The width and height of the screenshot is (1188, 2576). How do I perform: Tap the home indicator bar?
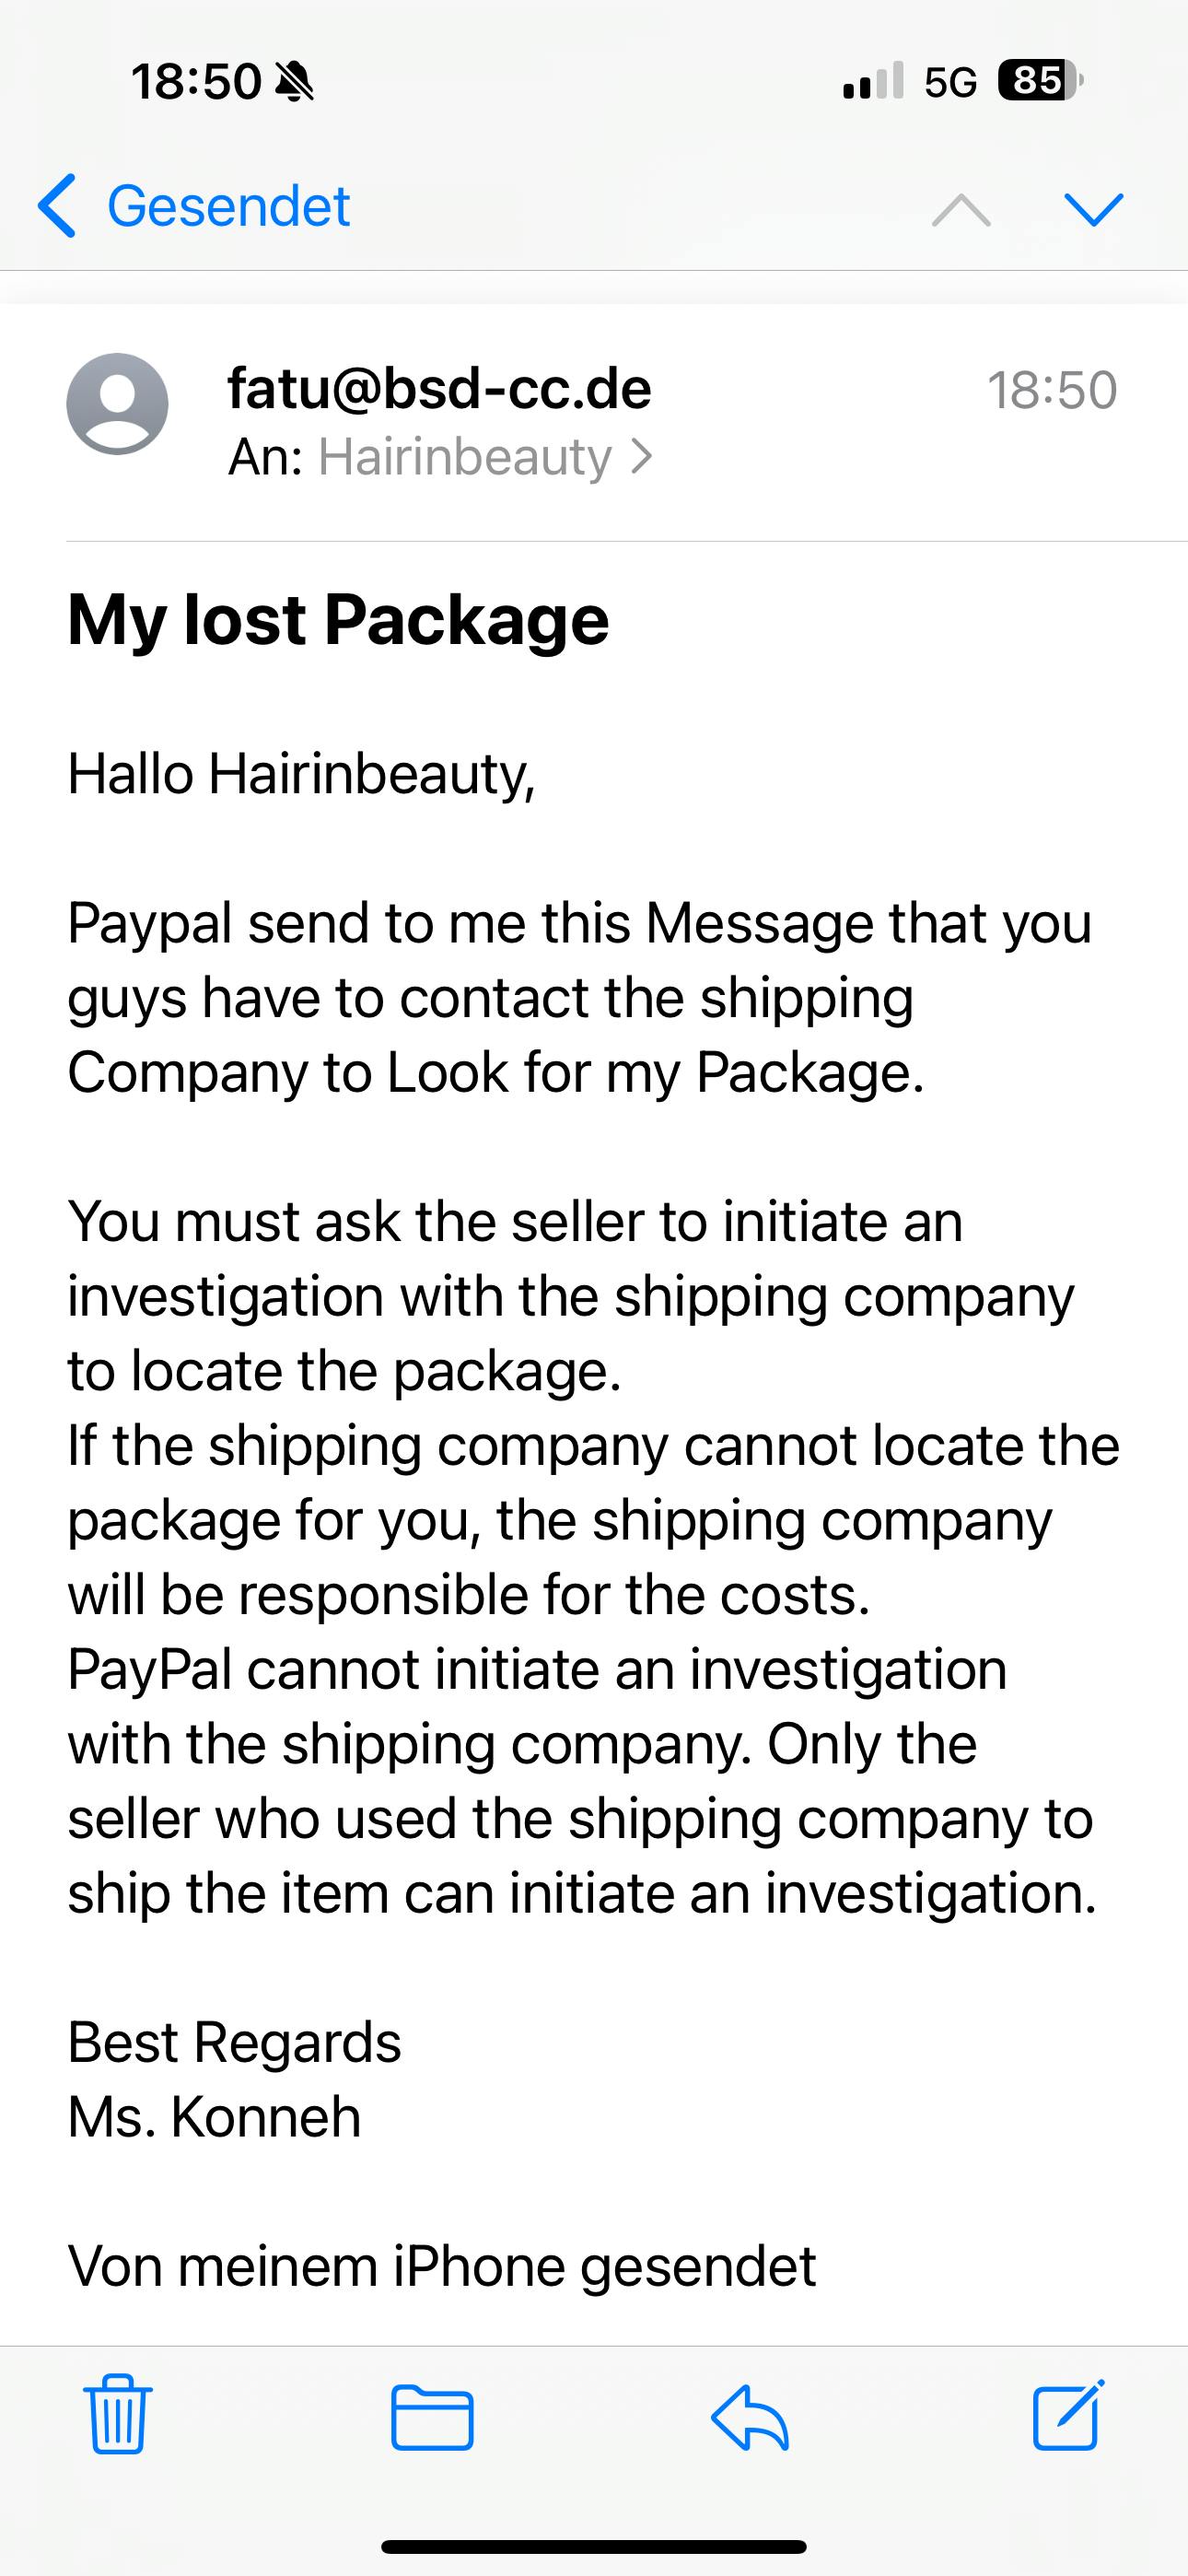[594, 2547]
